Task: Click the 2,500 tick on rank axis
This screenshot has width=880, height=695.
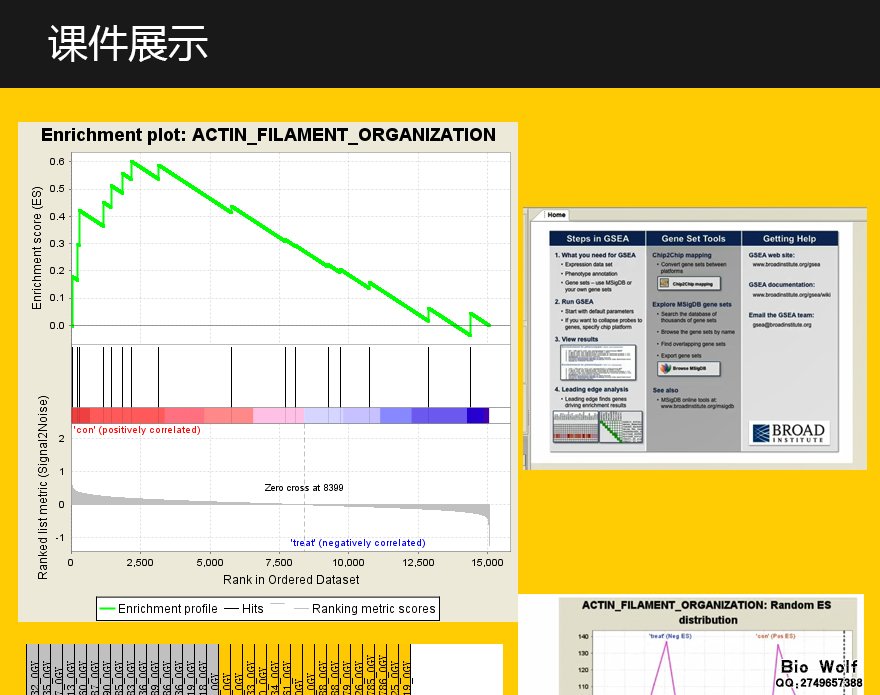Action: [140, 563]
